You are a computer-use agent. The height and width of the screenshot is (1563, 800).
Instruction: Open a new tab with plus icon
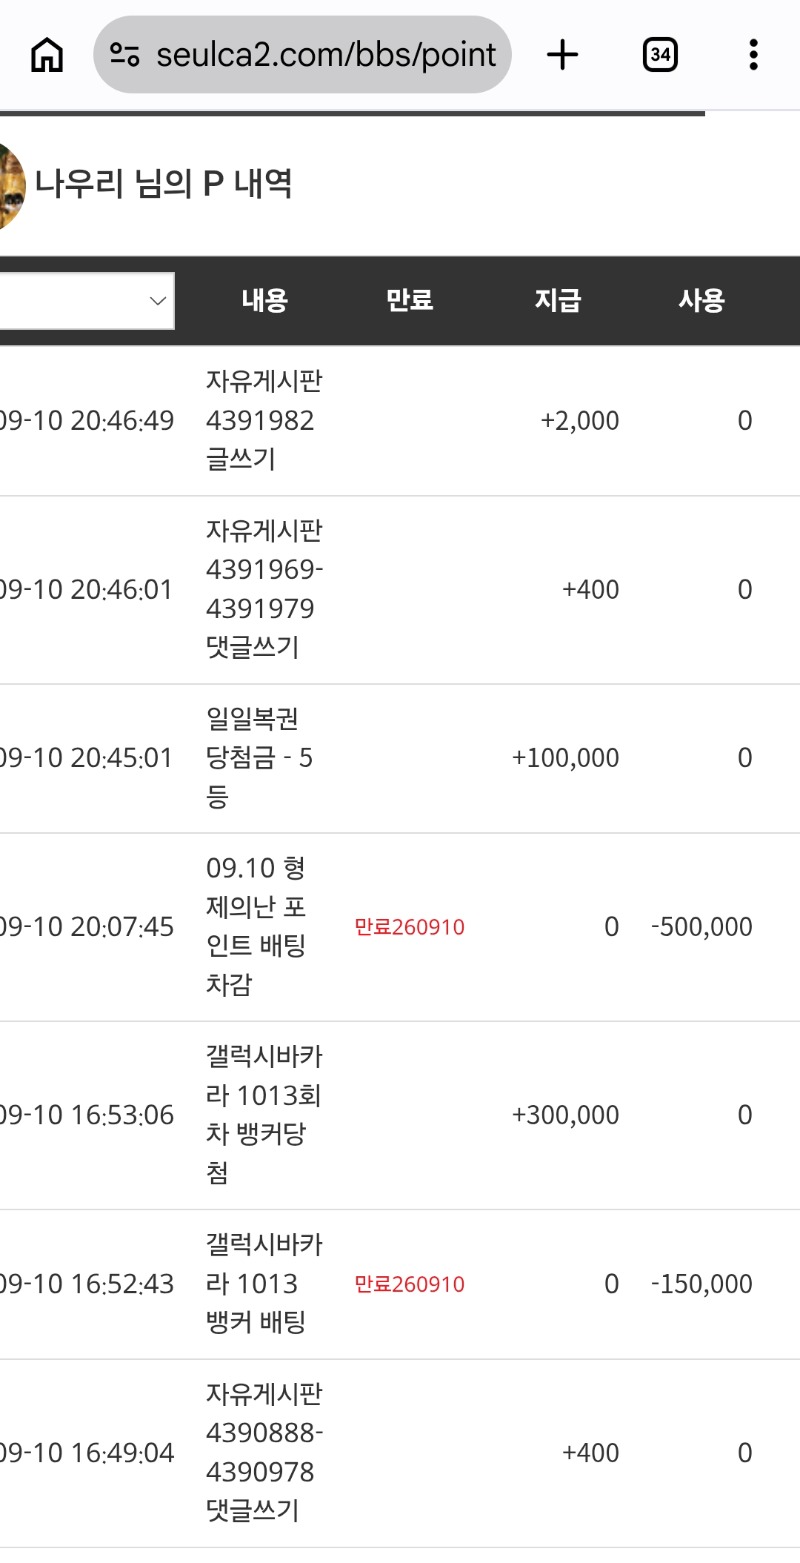point(563,55)
